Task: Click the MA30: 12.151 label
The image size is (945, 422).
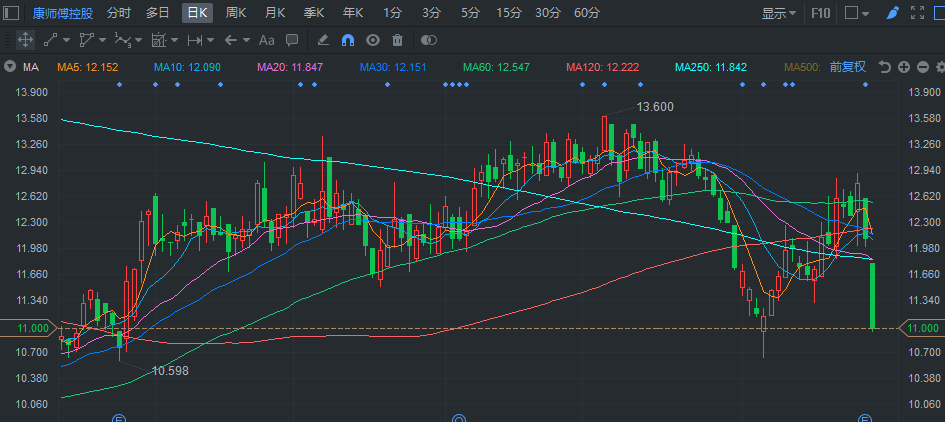Action: [x=393, y=68]
